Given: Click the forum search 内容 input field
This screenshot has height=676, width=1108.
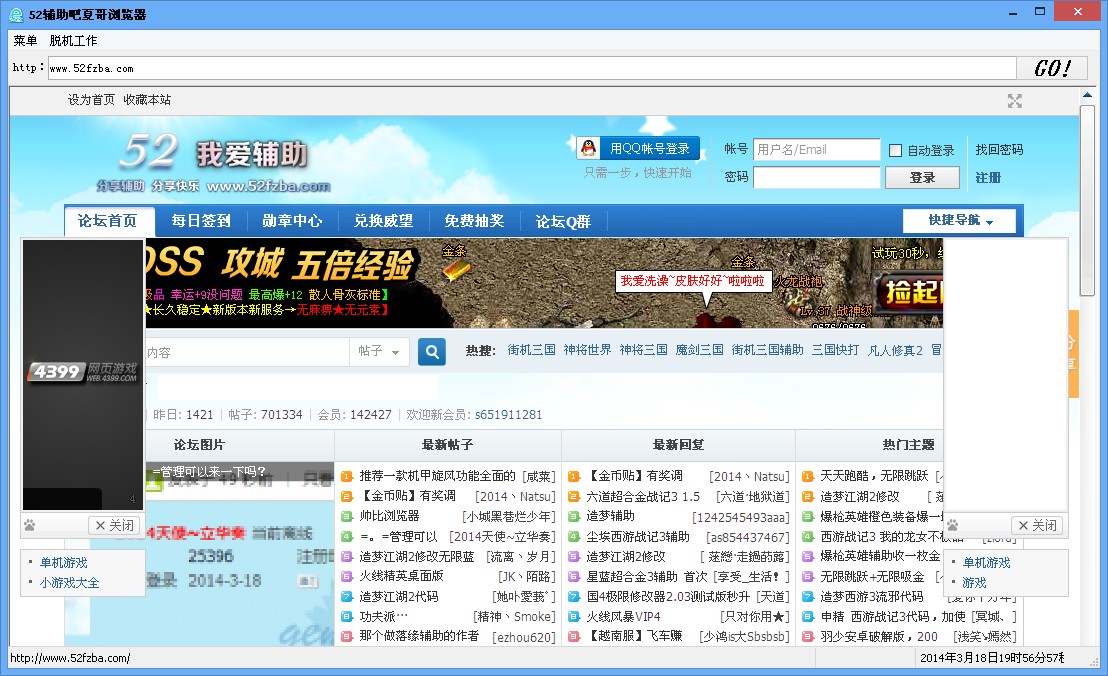Looking at the screenshot, I should (247, 352).
